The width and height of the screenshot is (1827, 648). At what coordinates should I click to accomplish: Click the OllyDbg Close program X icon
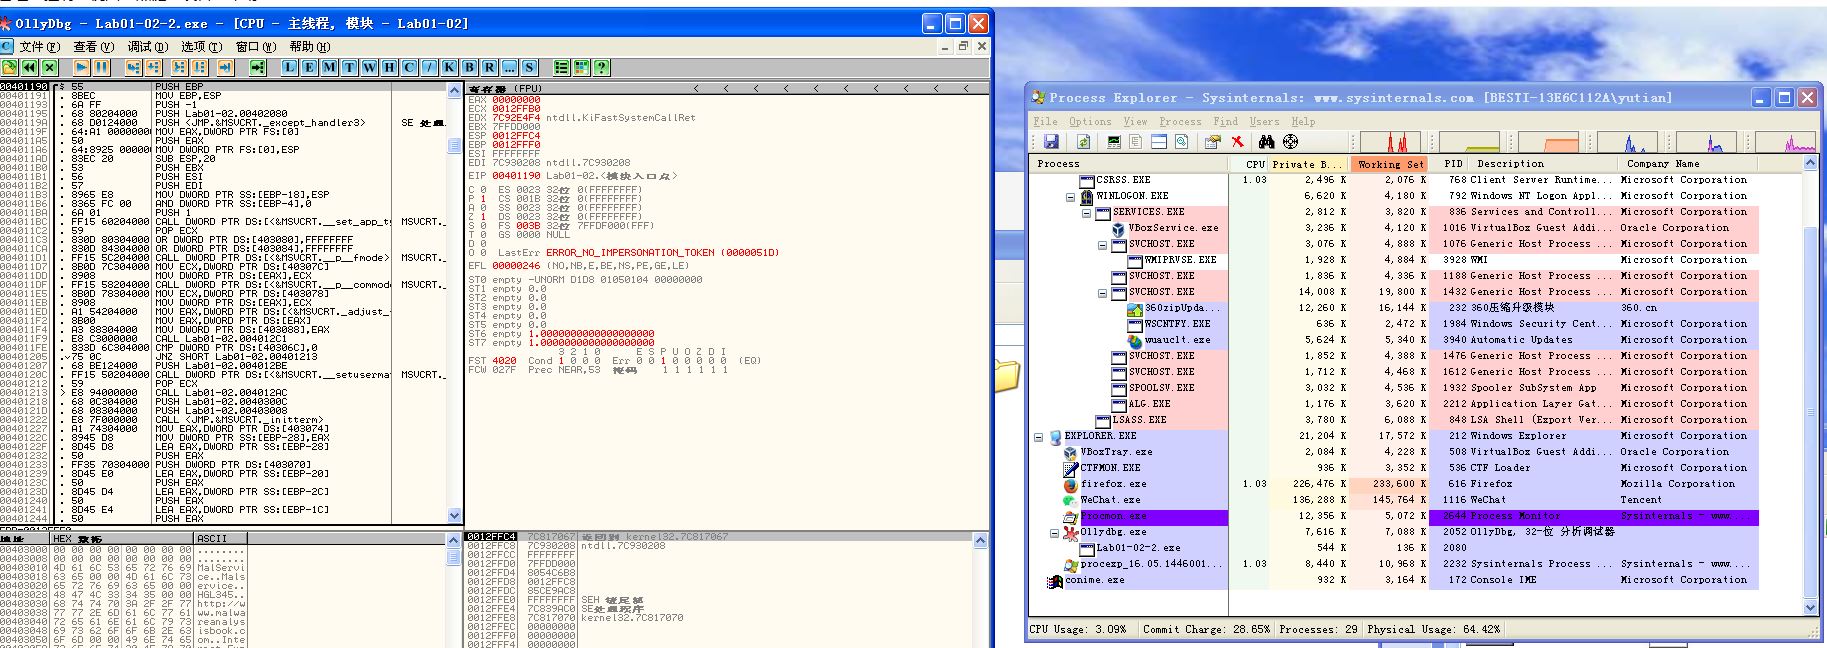point(49,67)
